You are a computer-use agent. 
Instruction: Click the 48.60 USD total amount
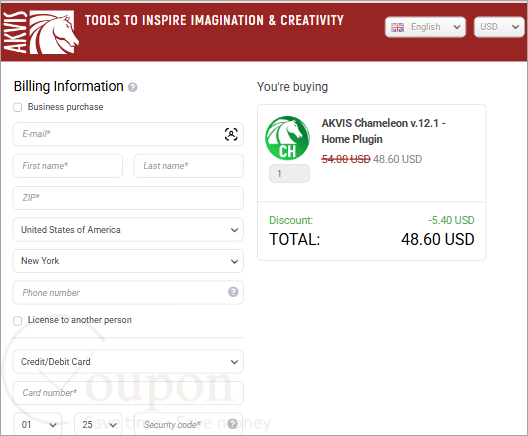[438, 239]
